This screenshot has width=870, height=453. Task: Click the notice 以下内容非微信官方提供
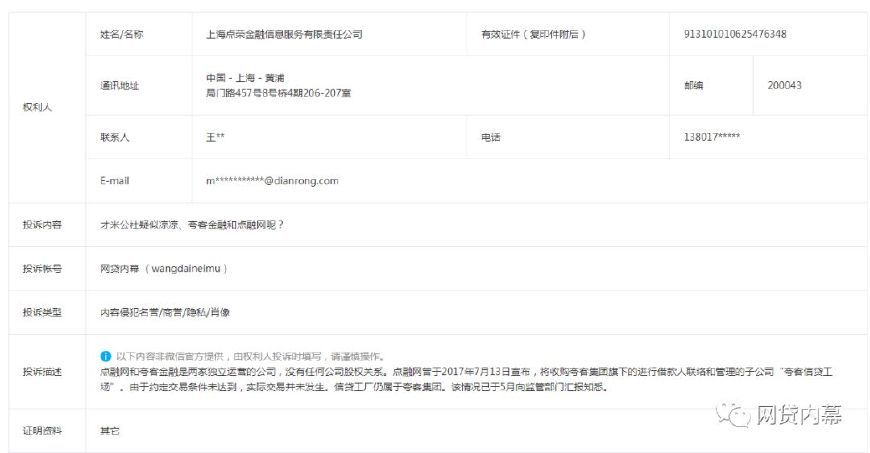[250, 356]
